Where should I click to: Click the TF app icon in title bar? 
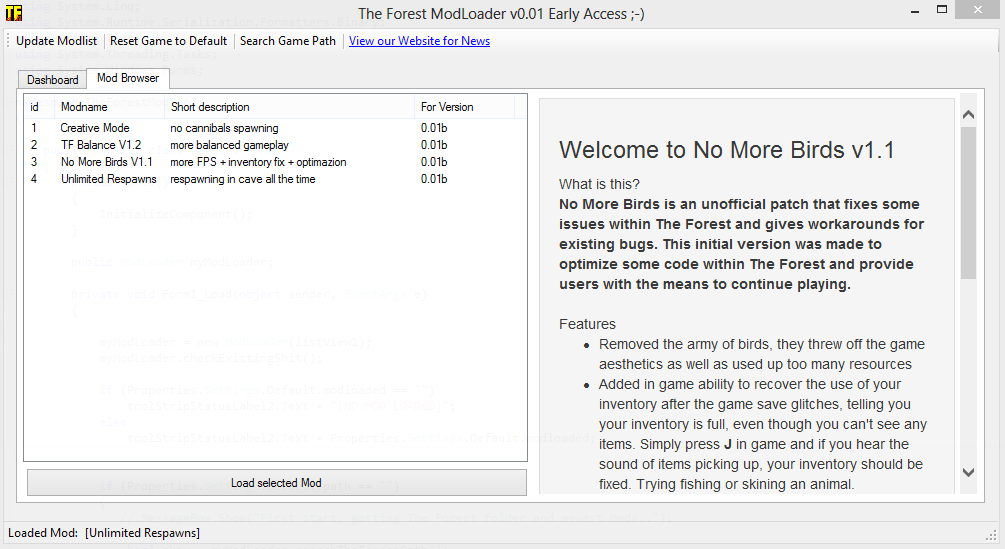tap(14, 13)
